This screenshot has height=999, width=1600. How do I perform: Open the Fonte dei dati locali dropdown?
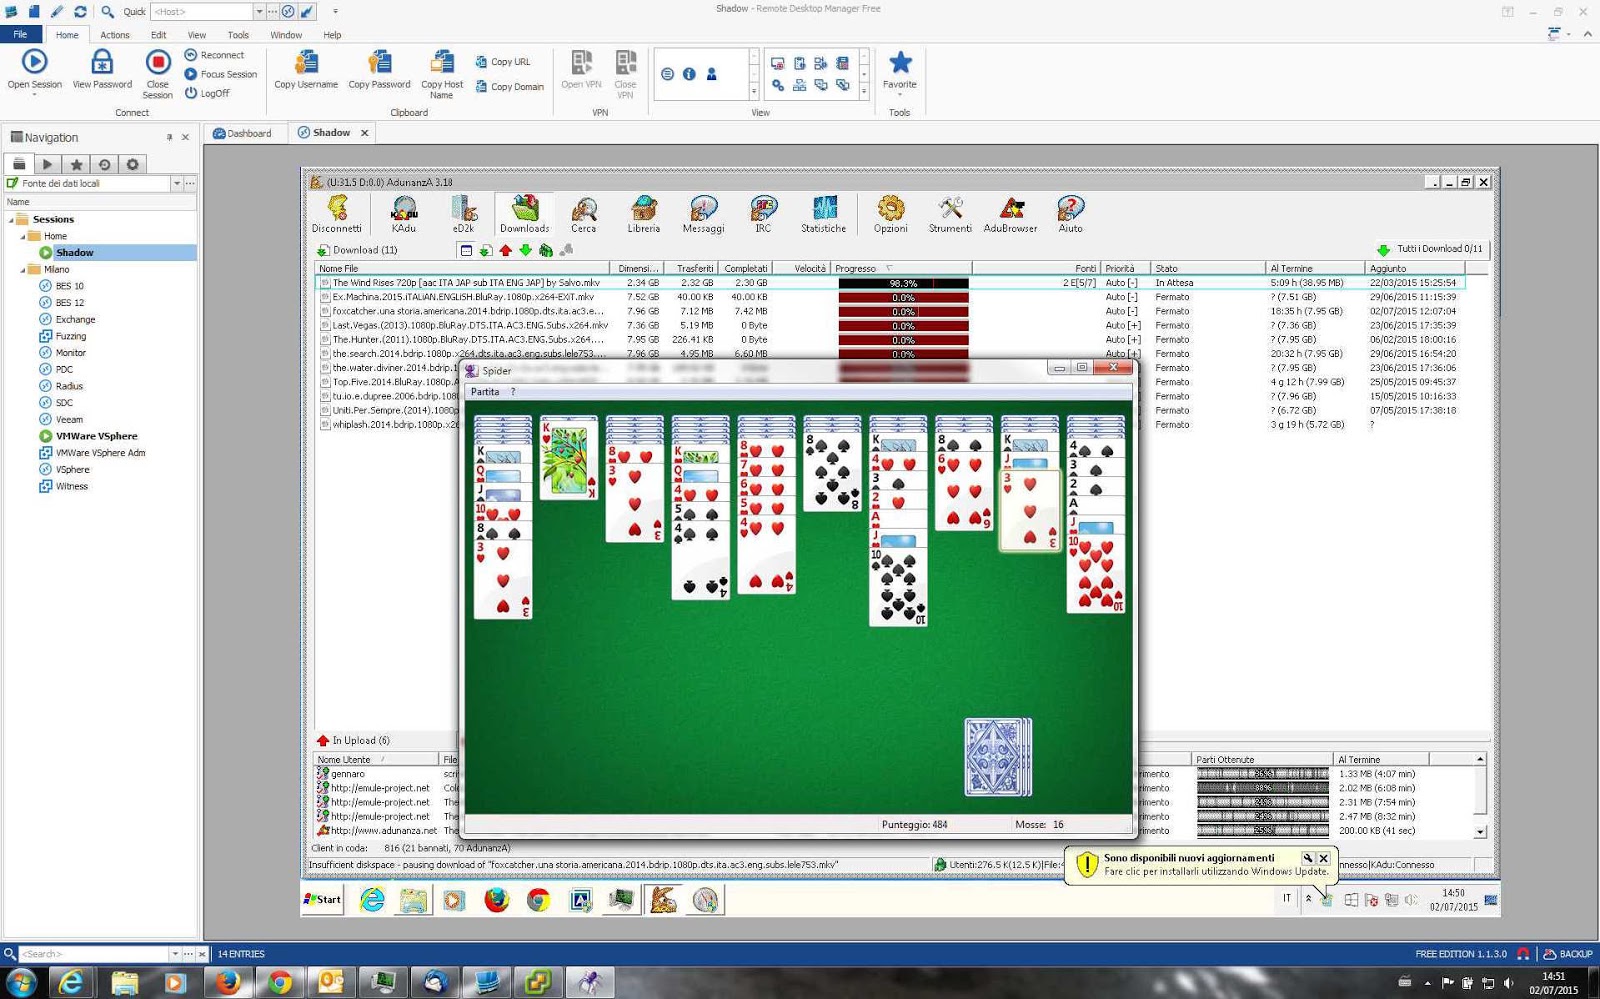pyautogui.click(x=177, y=184)
